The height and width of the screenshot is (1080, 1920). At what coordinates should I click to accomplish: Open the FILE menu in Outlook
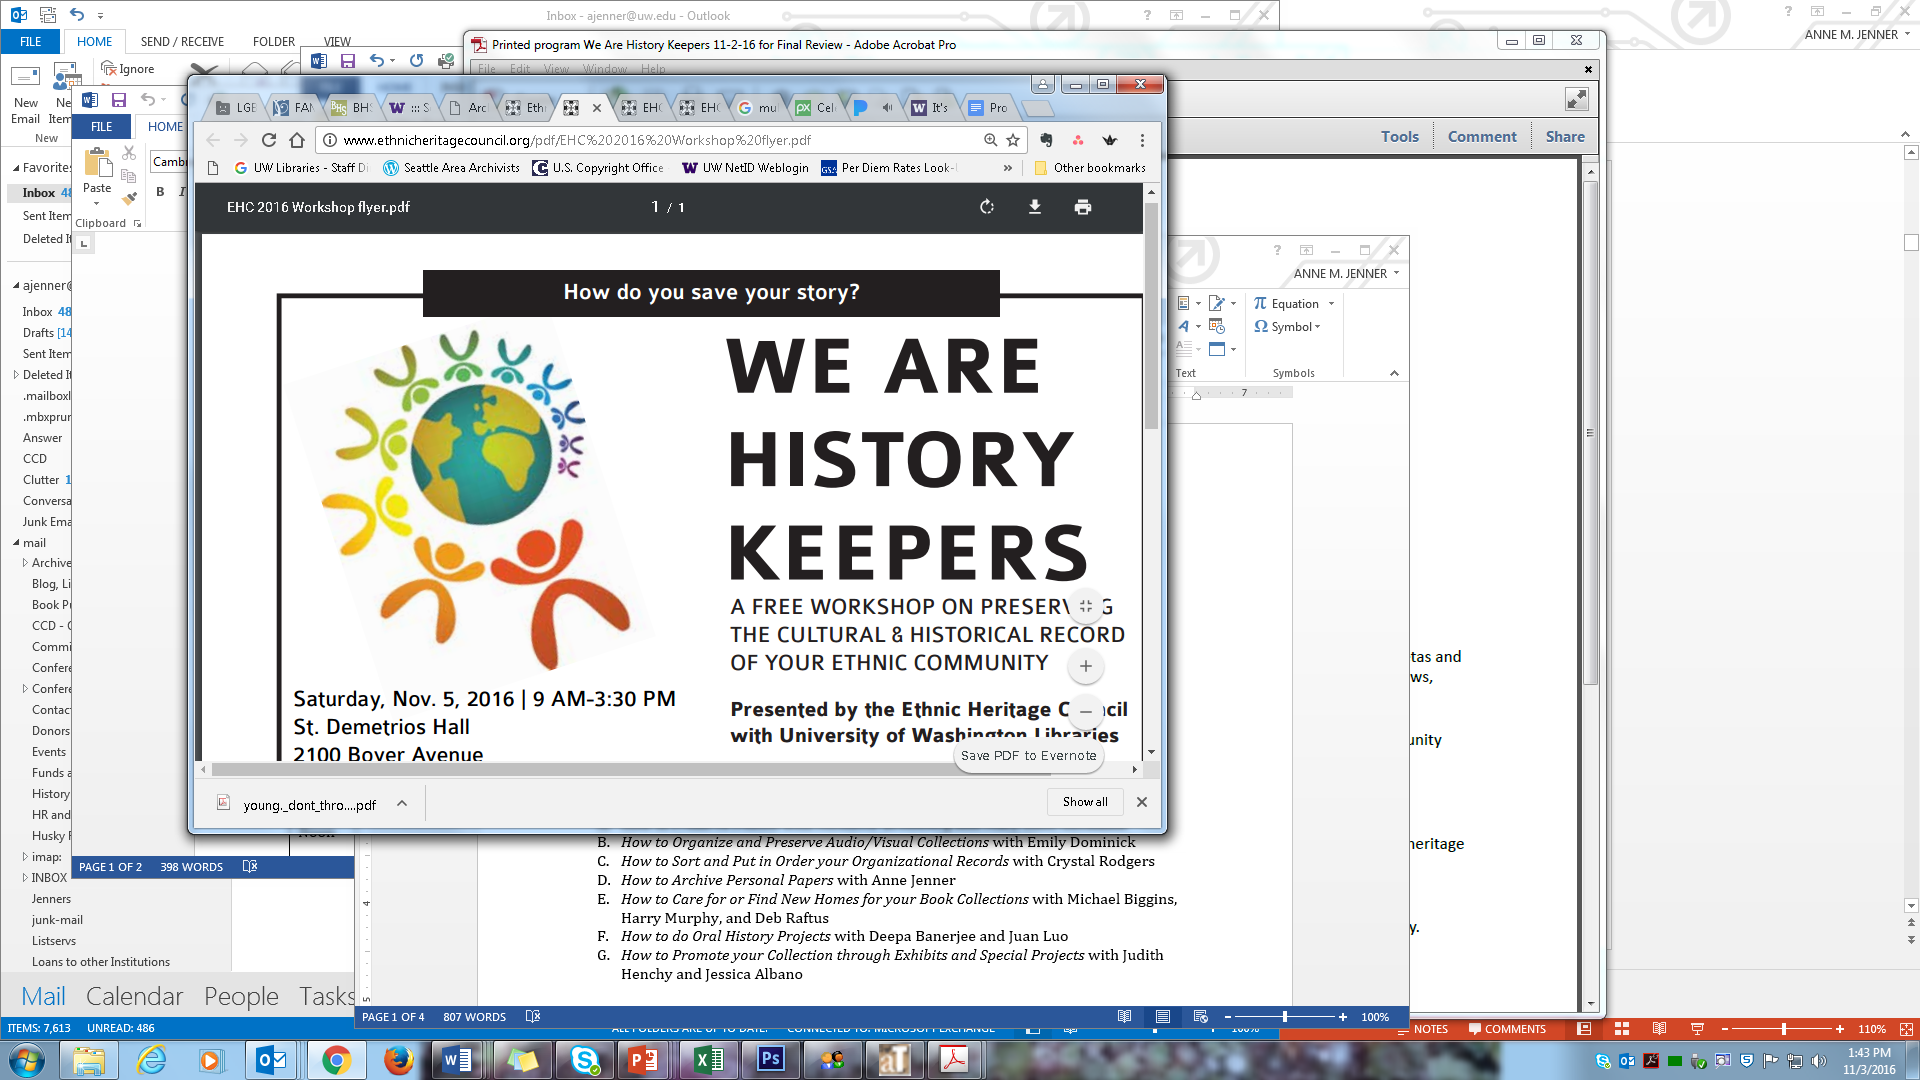coord(31,42)
